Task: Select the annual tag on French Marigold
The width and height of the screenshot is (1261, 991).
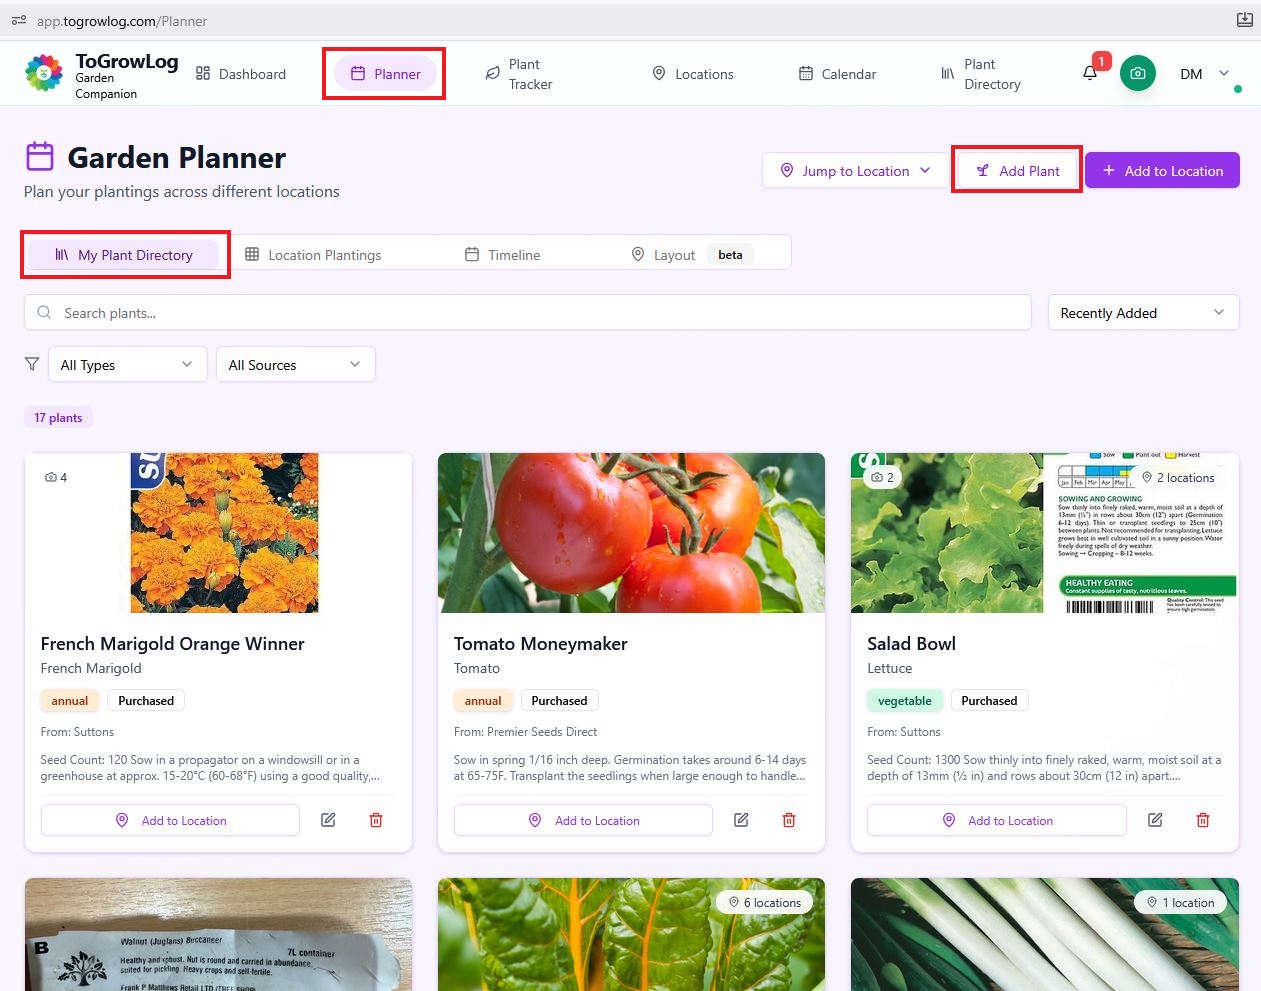Action: point(69,700)
